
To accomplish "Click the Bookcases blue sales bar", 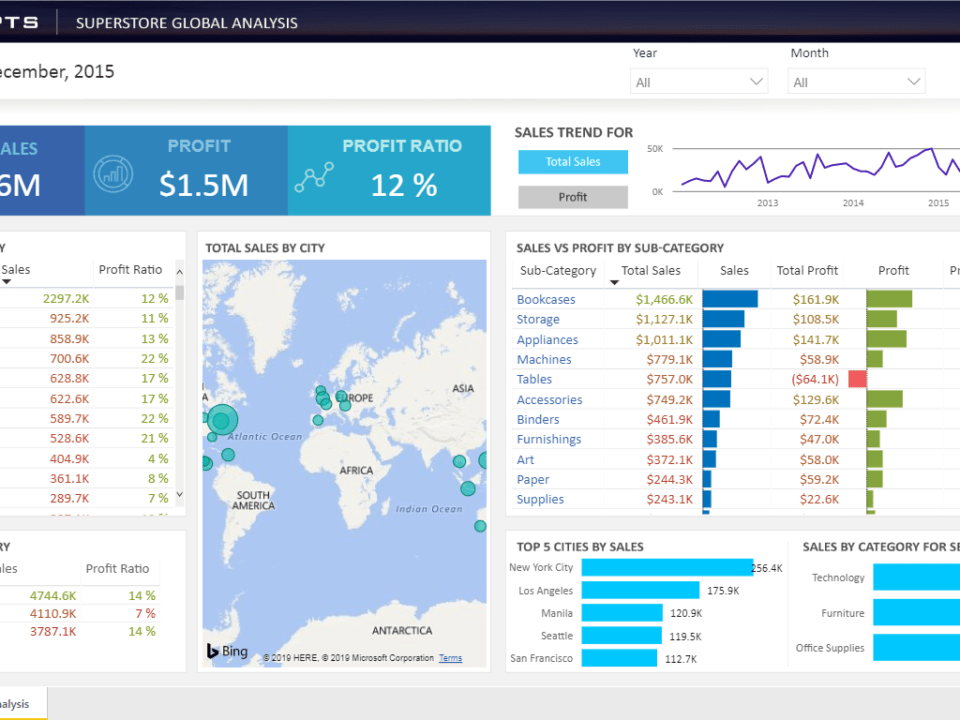I will tap(730, 299).
